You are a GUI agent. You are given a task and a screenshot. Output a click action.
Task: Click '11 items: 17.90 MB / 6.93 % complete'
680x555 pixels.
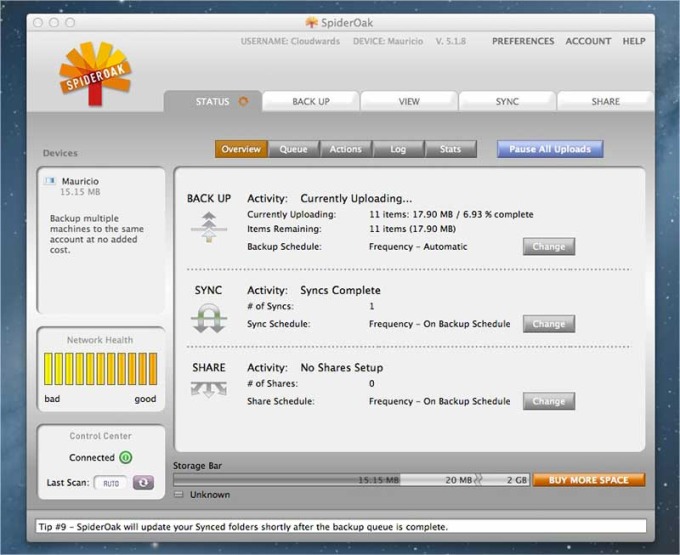point(451,214)
